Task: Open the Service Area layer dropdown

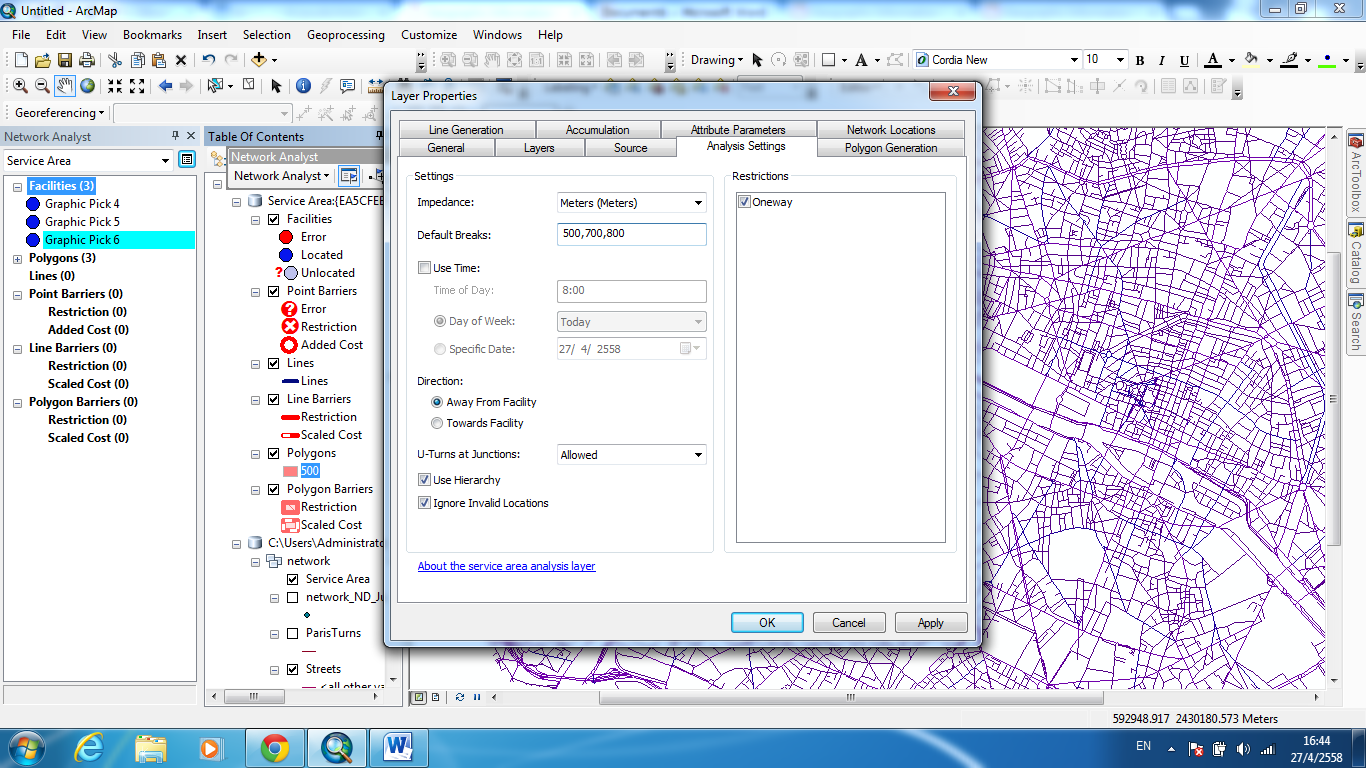Action: pos(166,160)
